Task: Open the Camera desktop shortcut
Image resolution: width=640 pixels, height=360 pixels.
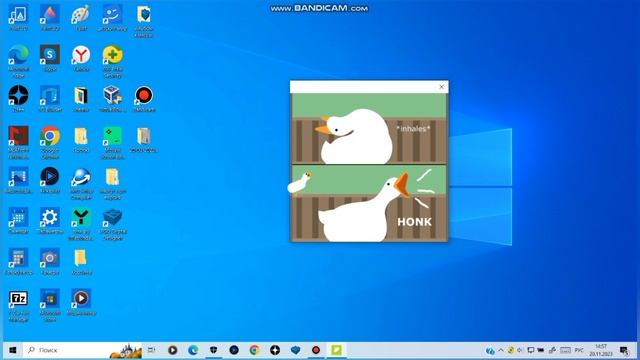Action: pyautogui.click(x=50, y=261)
